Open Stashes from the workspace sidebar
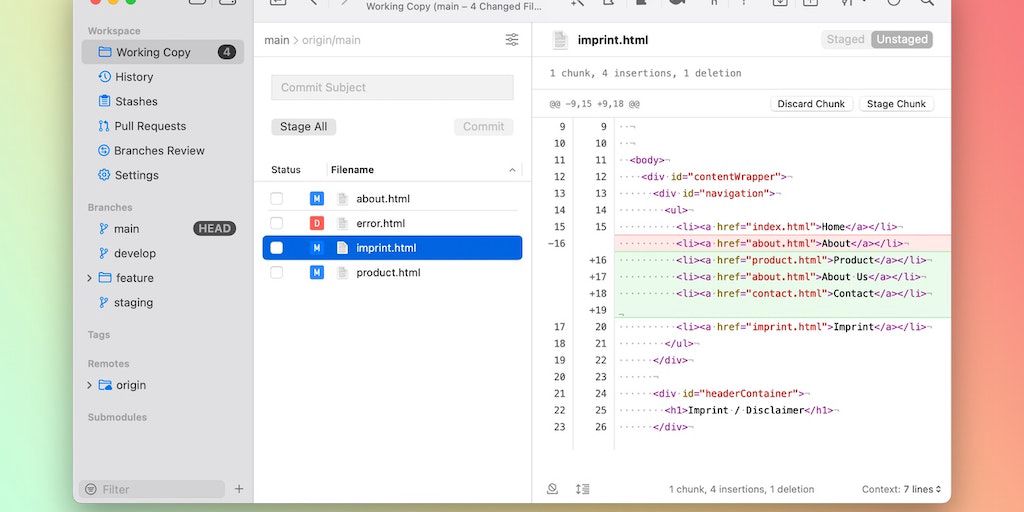This screenshot has width=1024, height=512. (135, 102)
